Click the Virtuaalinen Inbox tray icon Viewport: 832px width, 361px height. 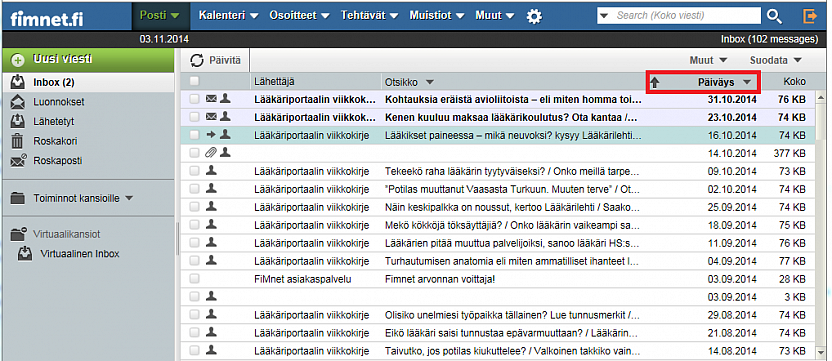[x=25, y=254]
